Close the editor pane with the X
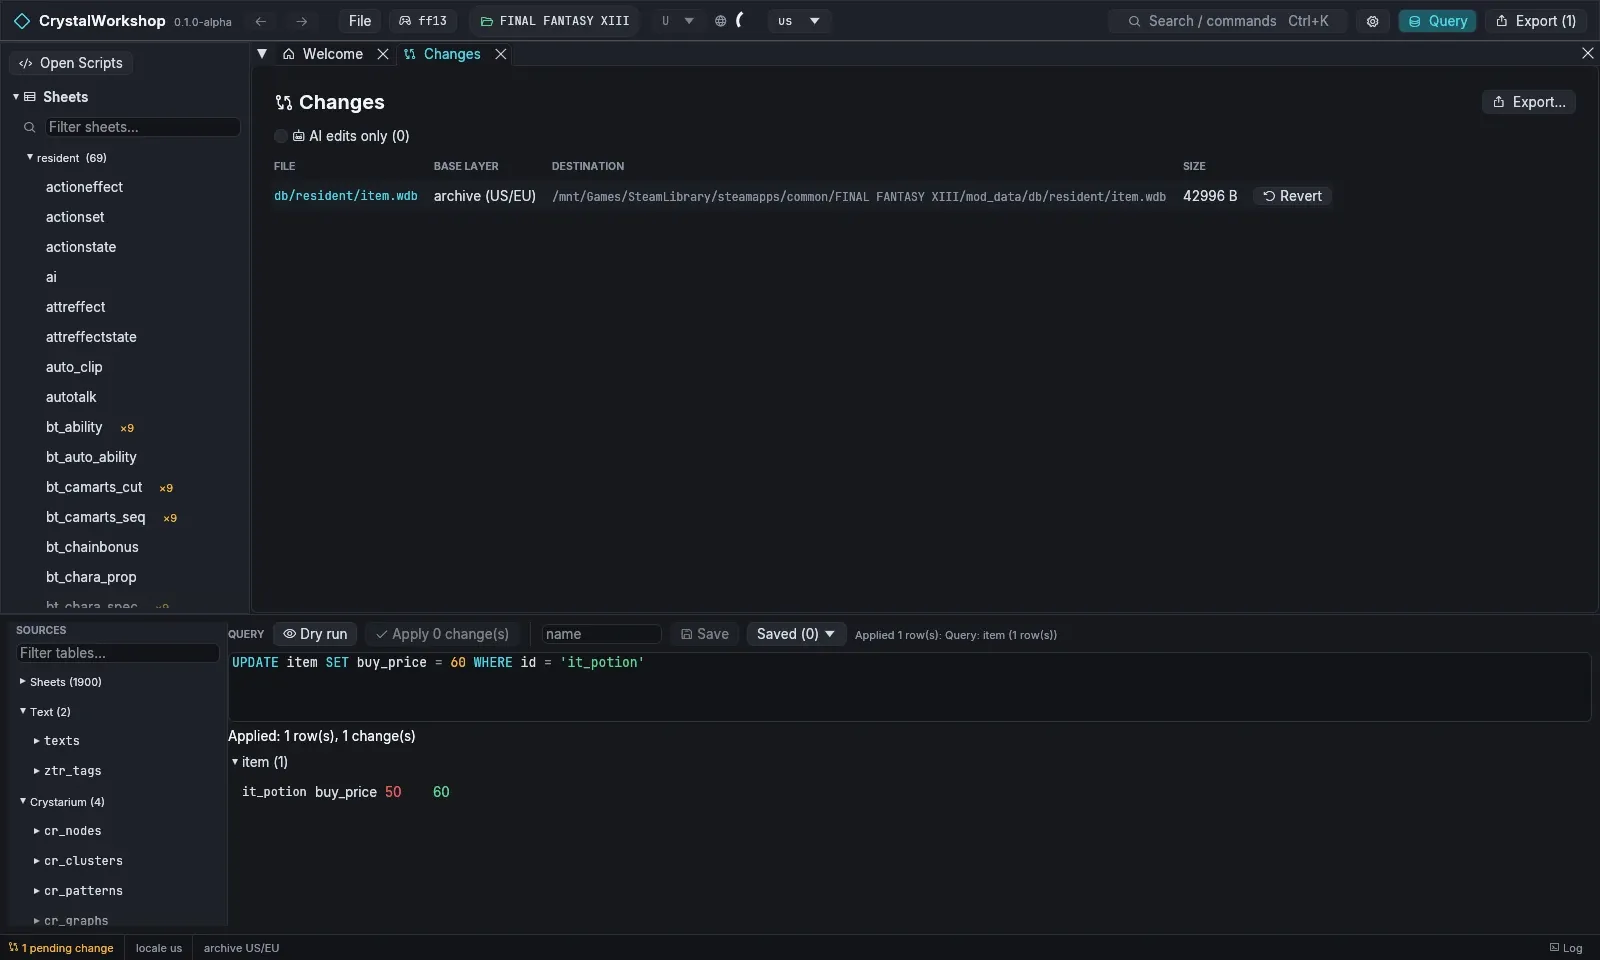Viewport: 1600px width, 960px height. point(1588,53)
